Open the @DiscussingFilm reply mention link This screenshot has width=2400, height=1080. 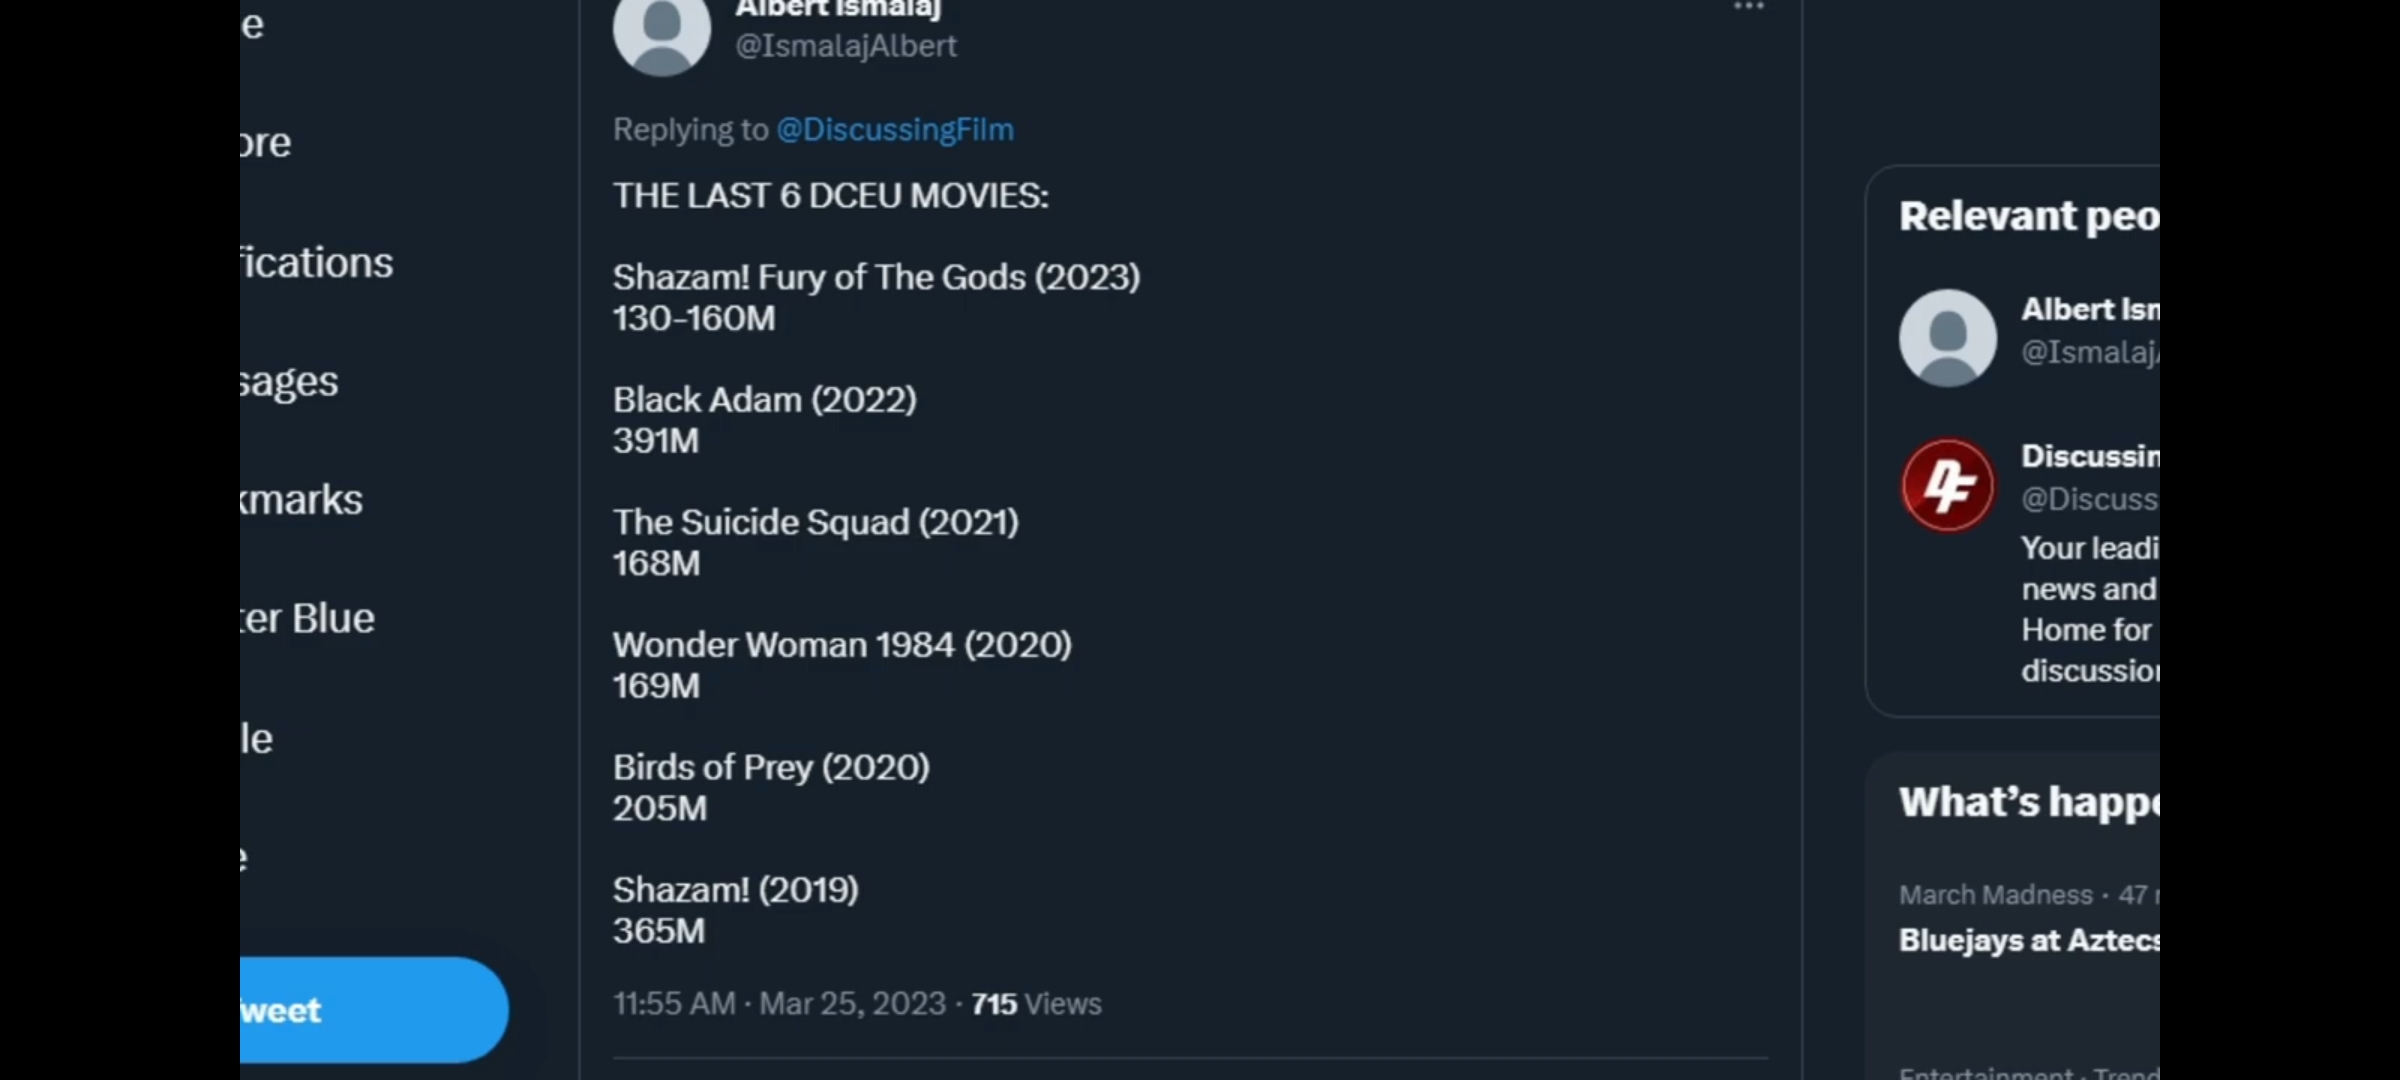(894, 129)
